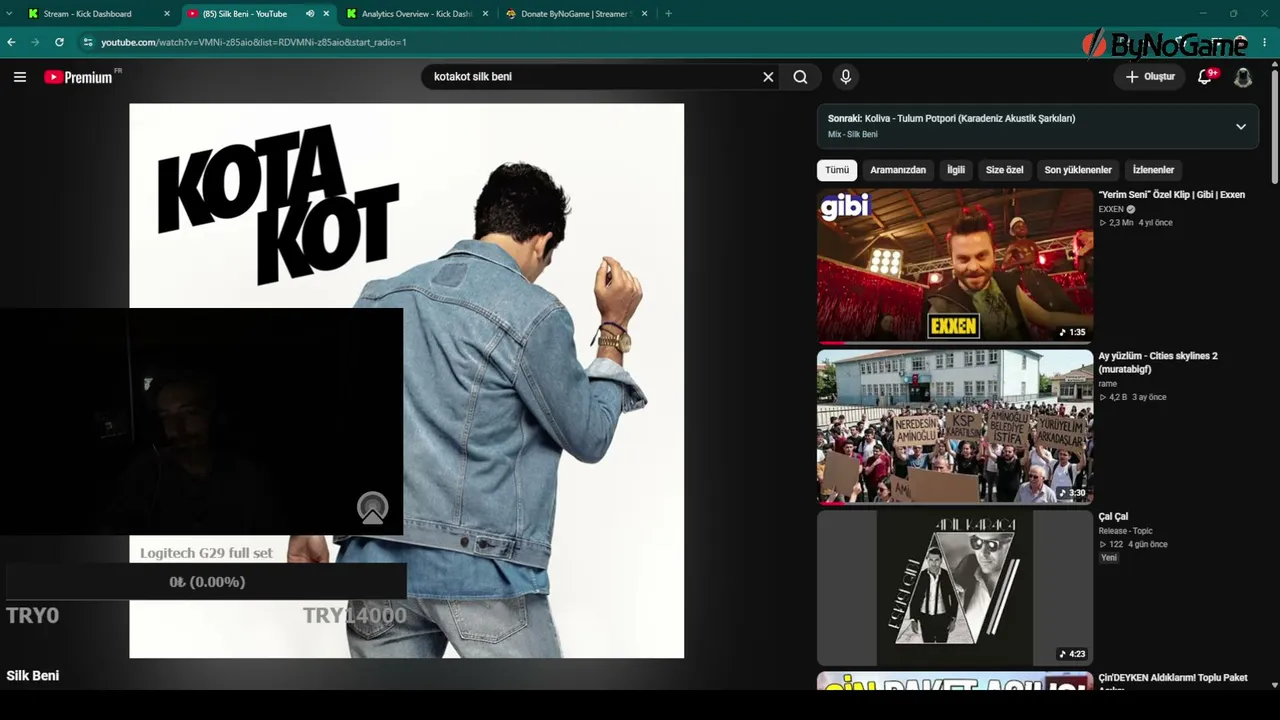The image size is (1280, 720).
Task: Select the Silk Beni - YouTube tab
Action: (259, 14)
